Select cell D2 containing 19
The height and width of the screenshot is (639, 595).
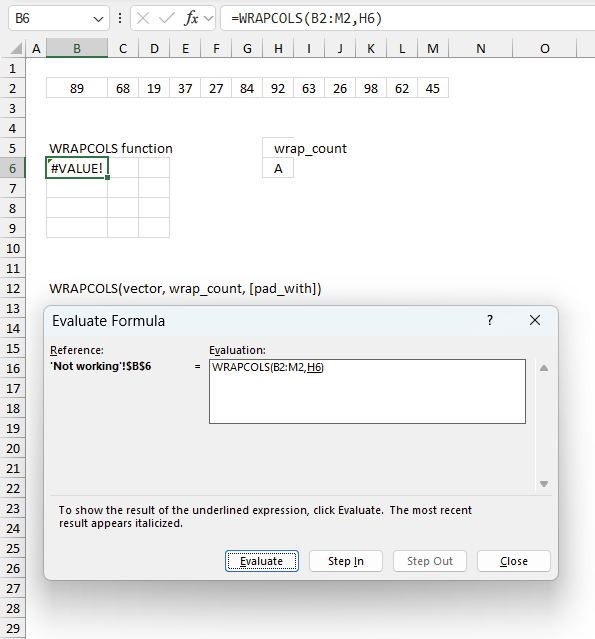[154, 88]
